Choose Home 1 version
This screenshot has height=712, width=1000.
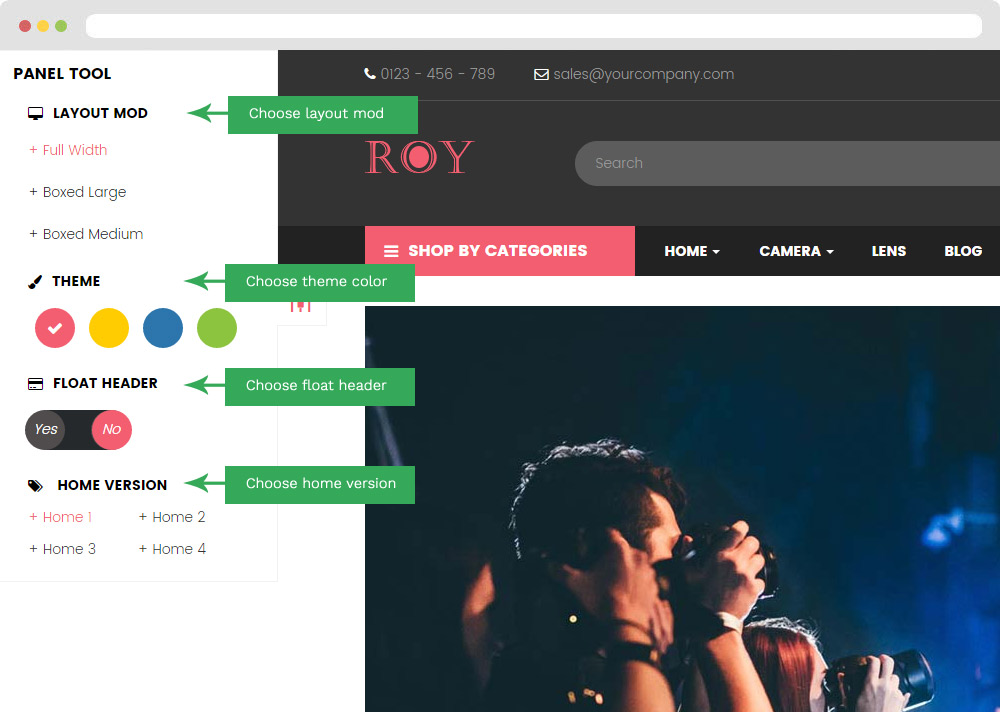[x=61, y=517]
